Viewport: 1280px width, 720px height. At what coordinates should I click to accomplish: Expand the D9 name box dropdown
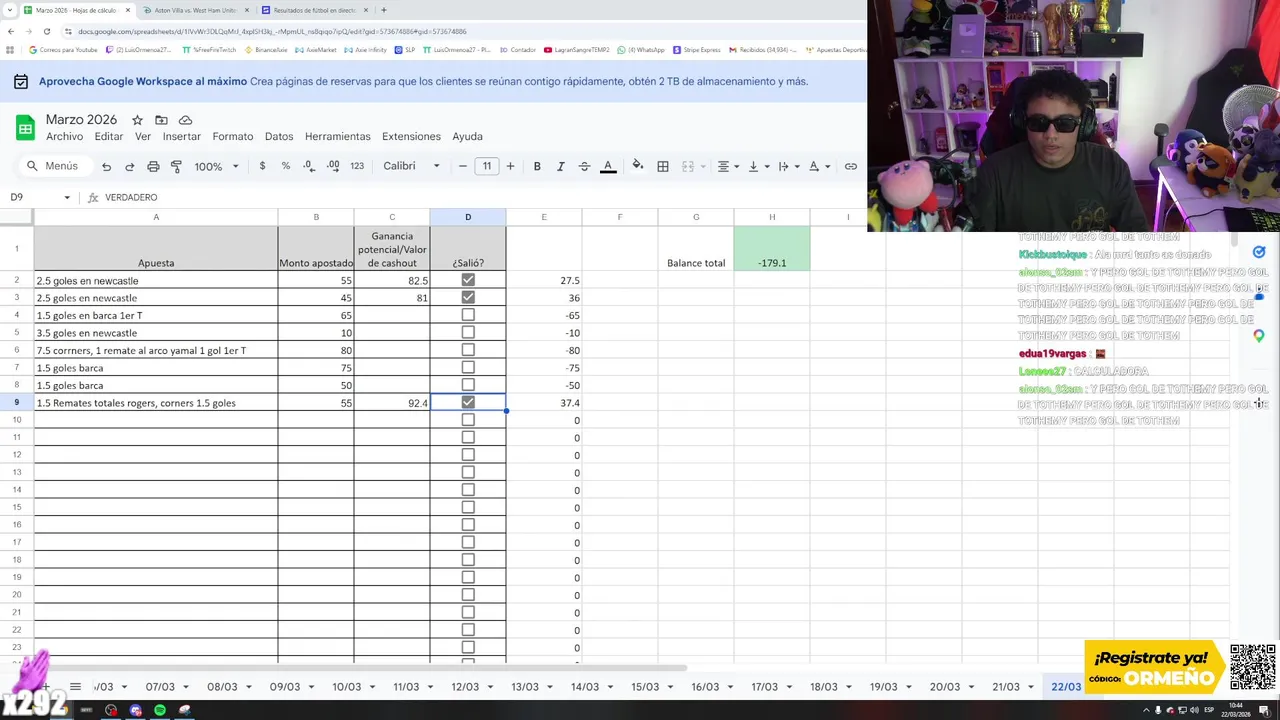point(67,197)
